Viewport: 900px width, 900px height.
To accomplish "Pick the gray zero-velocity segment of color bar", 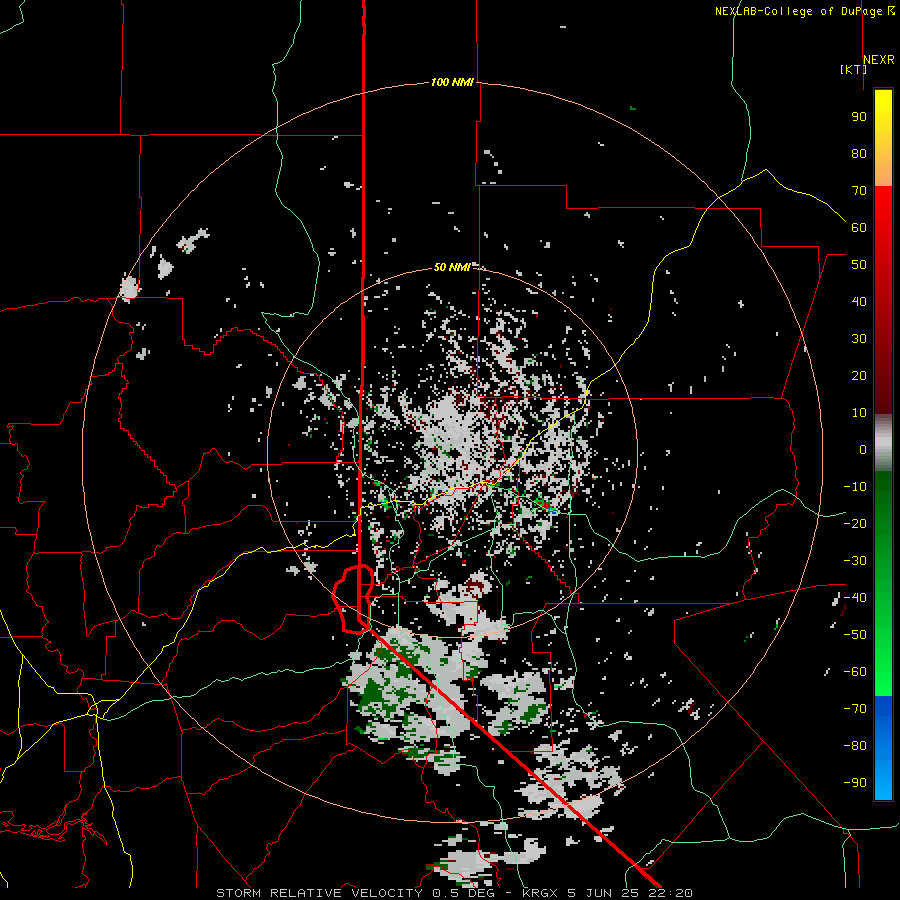I will (883, 443).
